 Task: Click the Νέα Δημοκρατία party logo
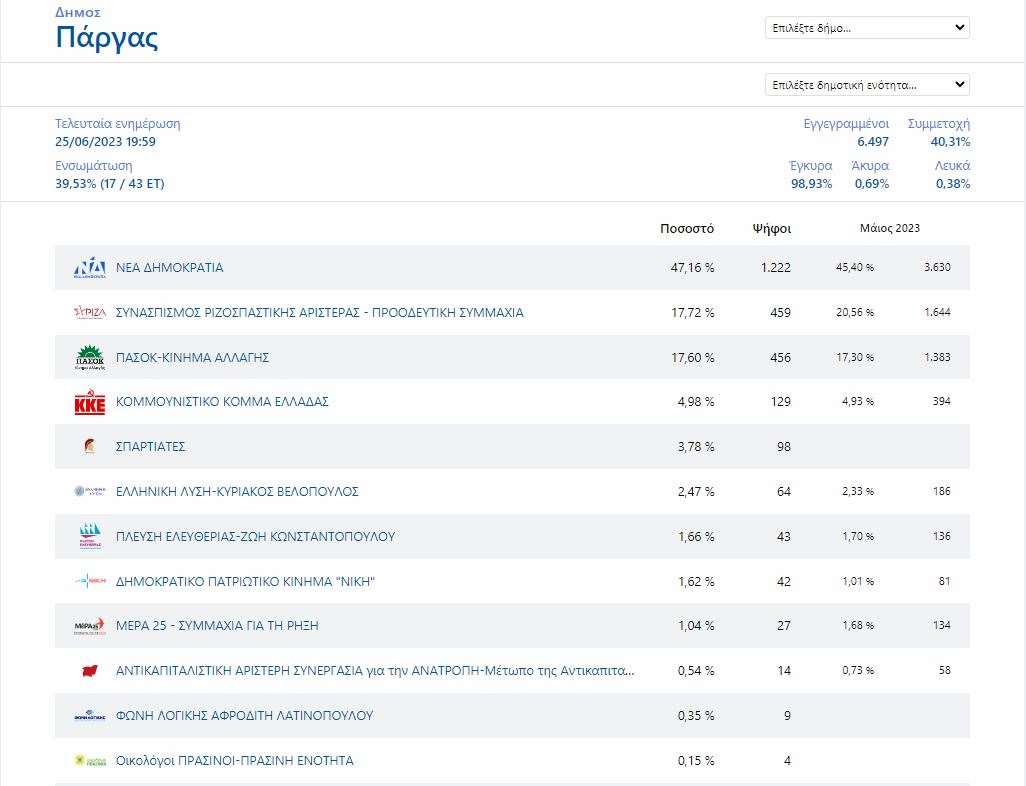[x=90, y=268]
